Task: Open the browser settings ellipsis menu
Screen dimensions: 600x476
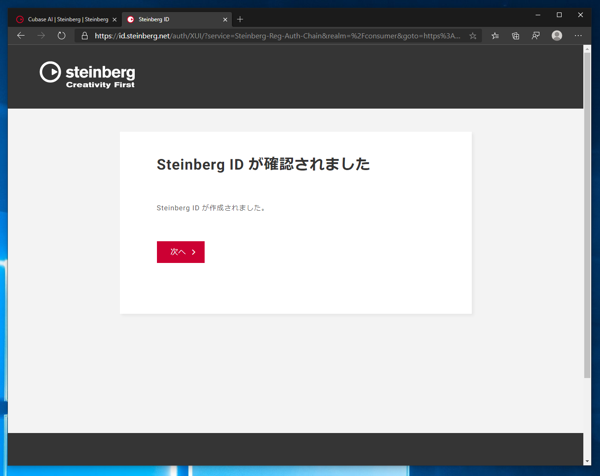Action: point(578,36)
